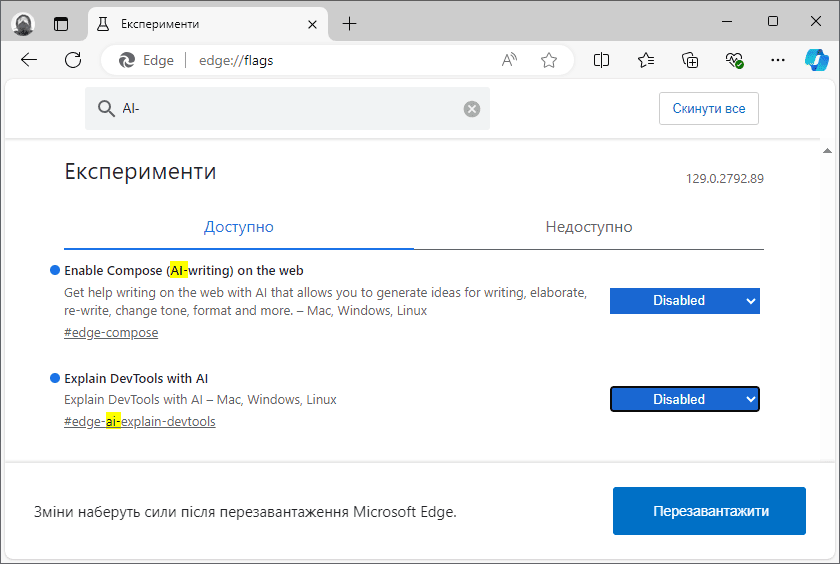Open the Copilot sidebar icon

click(816, 60)
